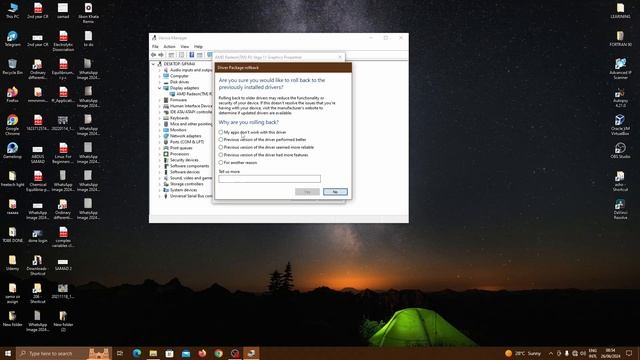Click the Linux For Beginners PDF icon
The image size is (640, 360).
63,153
